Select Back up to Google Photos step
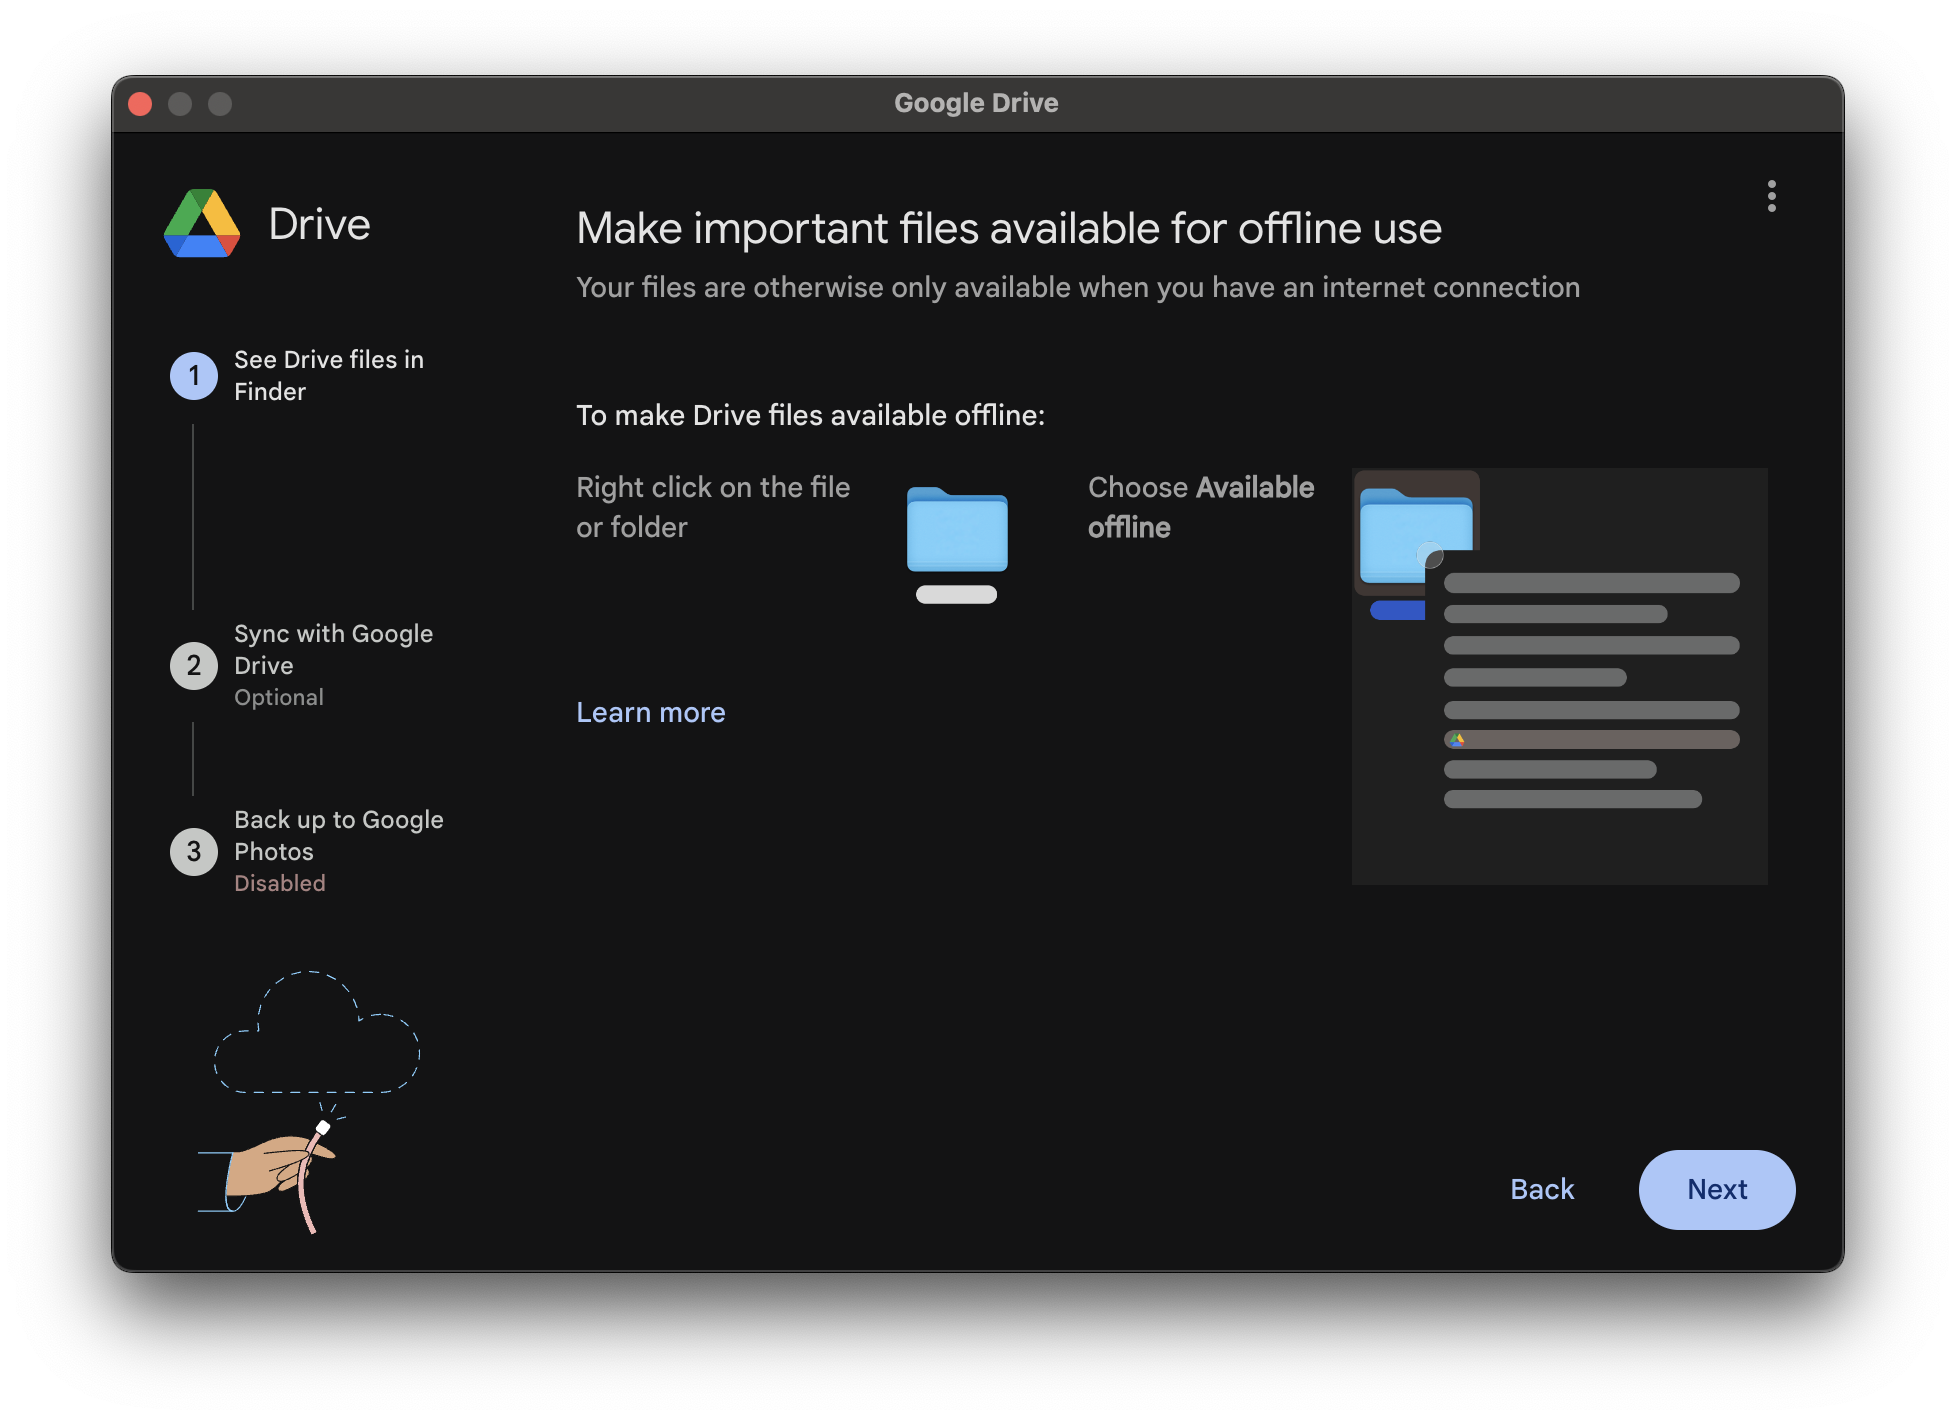This screenshot has width=1956, height=1420. click(x=338, y=835)
